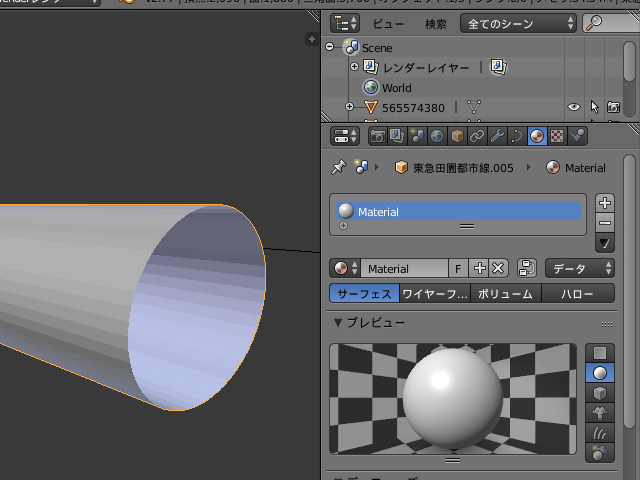Screen dimensions: 640x480
Task: Expand the material list filter options
Action: (343, 226)
